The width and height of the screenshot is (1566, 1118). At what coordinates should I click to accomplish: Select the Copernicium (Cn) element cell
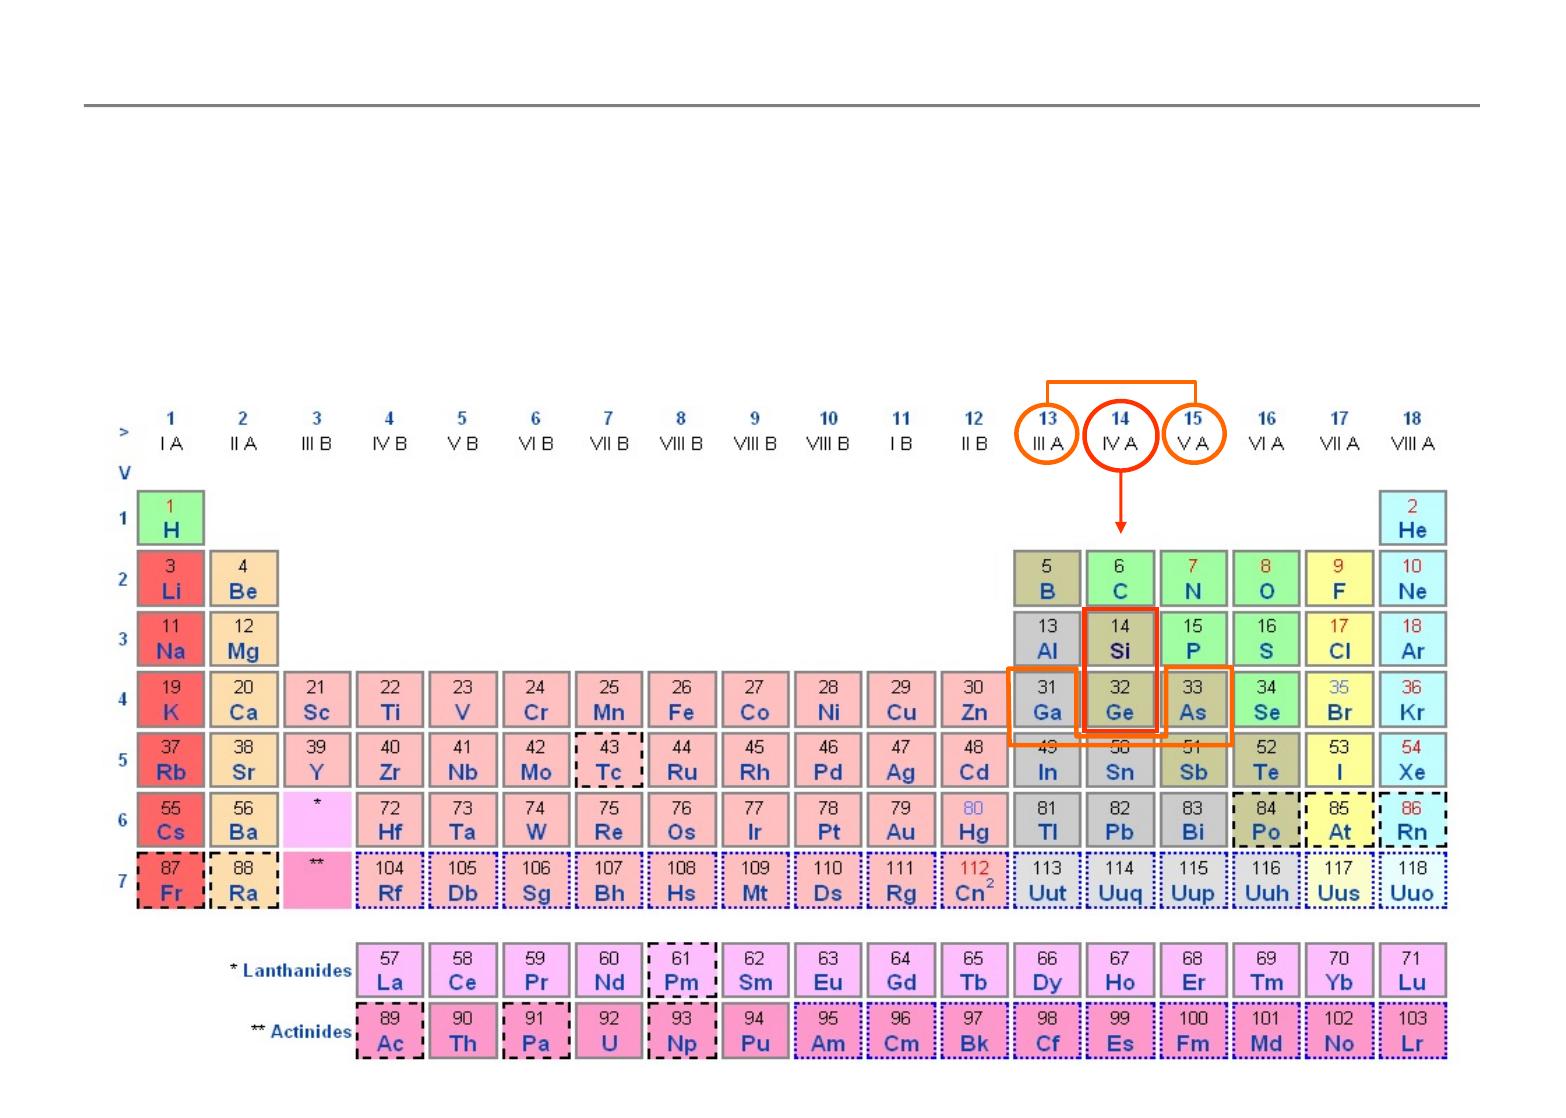(973, 881)
